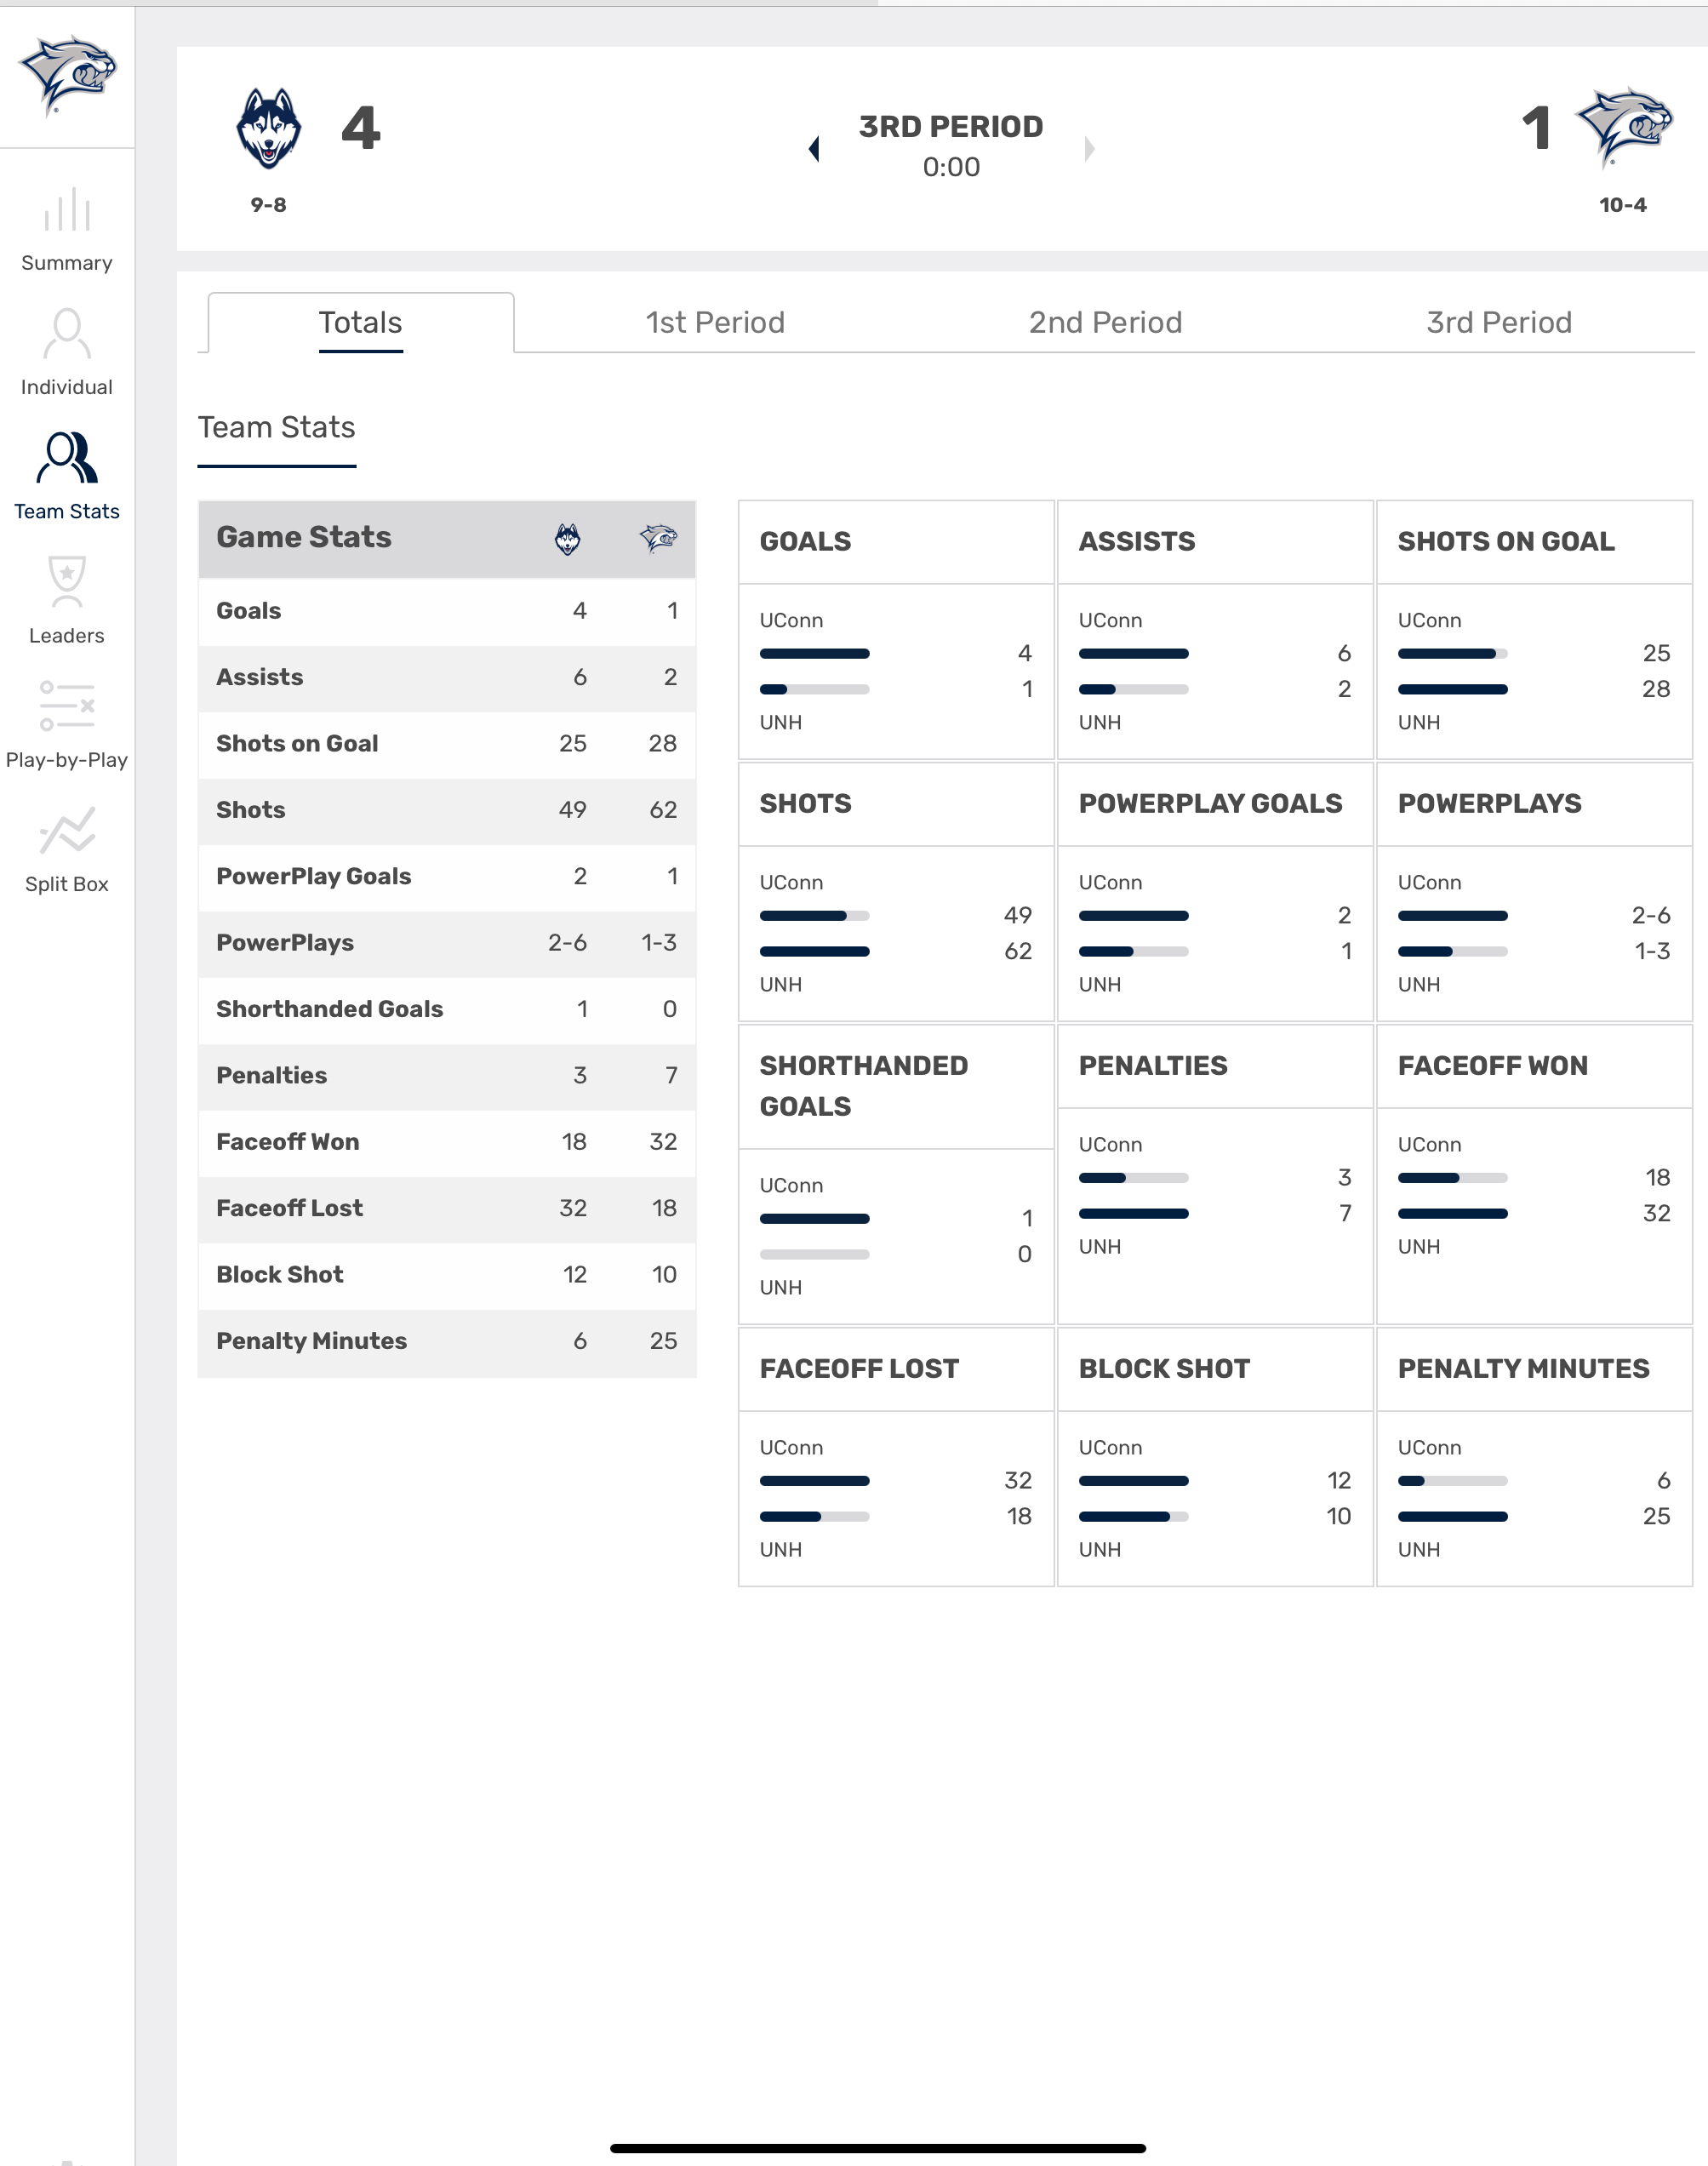Click UNH score 1 in scoreboard
1708x2166 pixels.
point(1537,128)
